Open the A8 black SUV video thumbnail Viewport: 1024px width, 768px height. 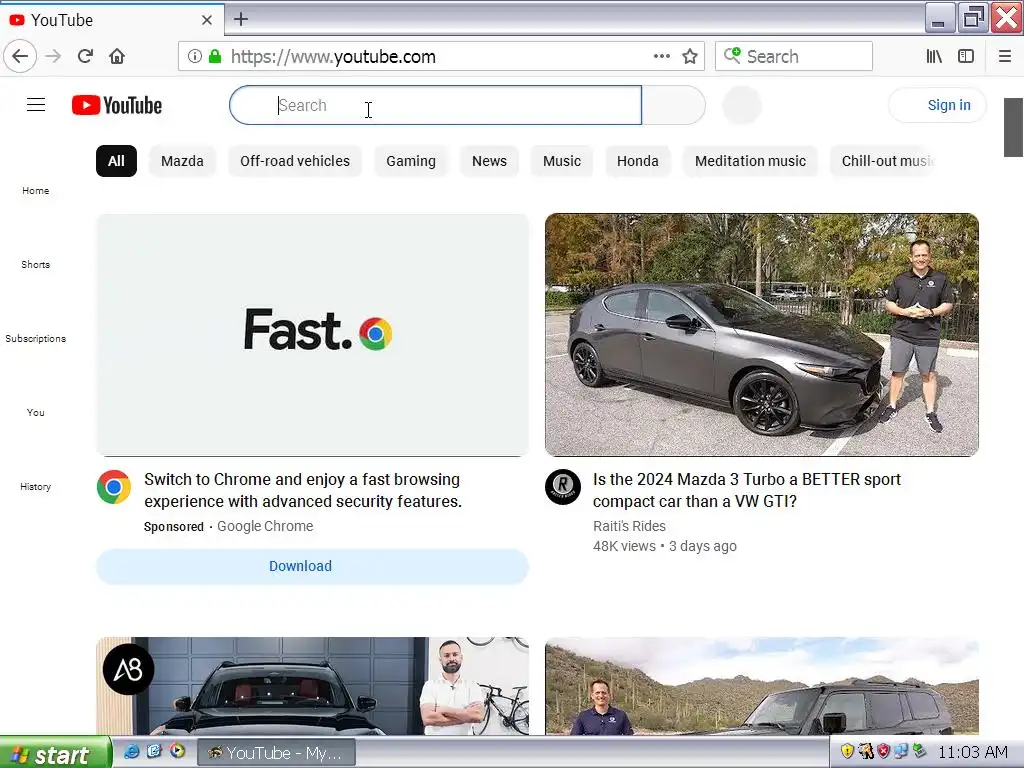[x=312, y=686]
